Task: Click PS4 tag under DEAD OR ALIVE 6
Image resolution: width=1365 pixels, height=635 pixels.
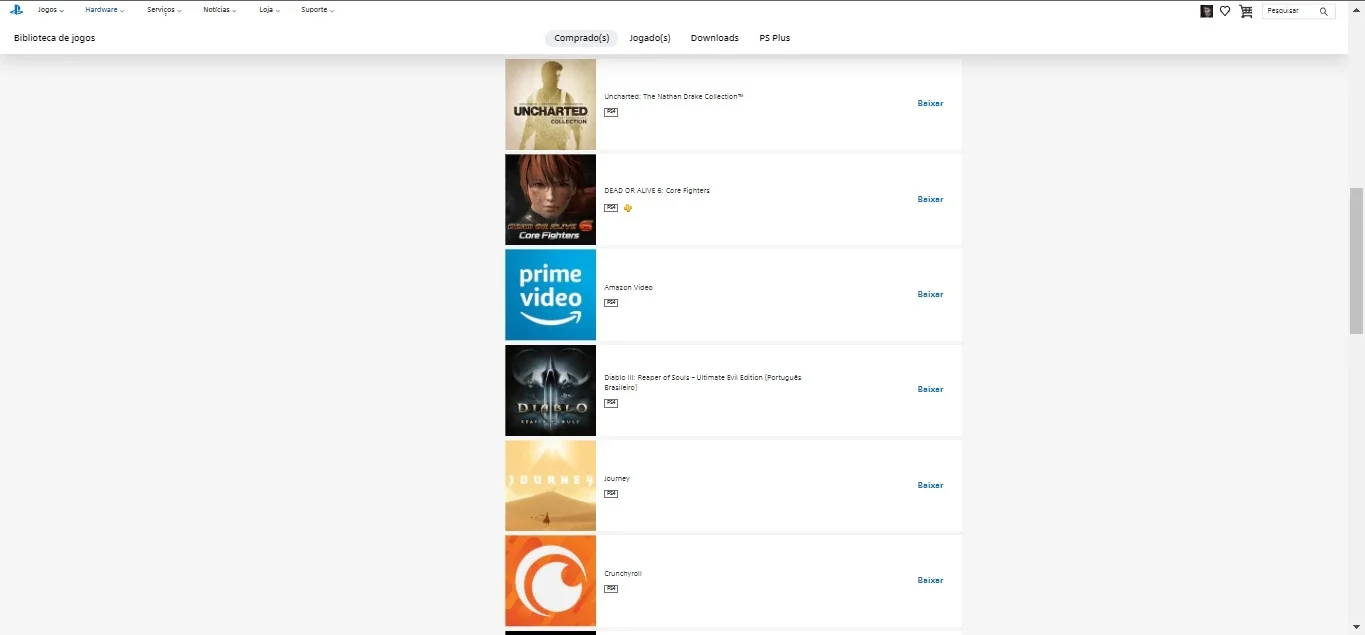Action: point(611,208)
